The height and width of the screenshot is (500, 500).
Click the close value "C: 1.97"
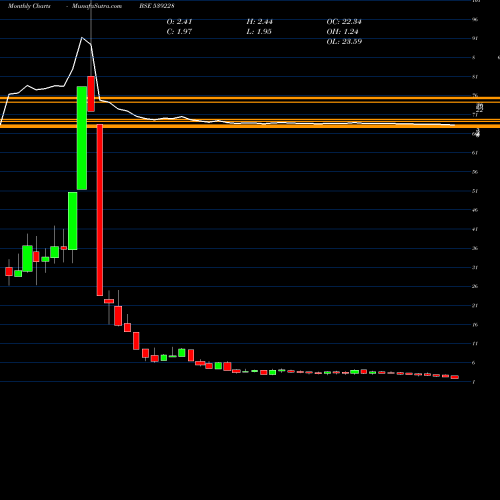[179, 32]
